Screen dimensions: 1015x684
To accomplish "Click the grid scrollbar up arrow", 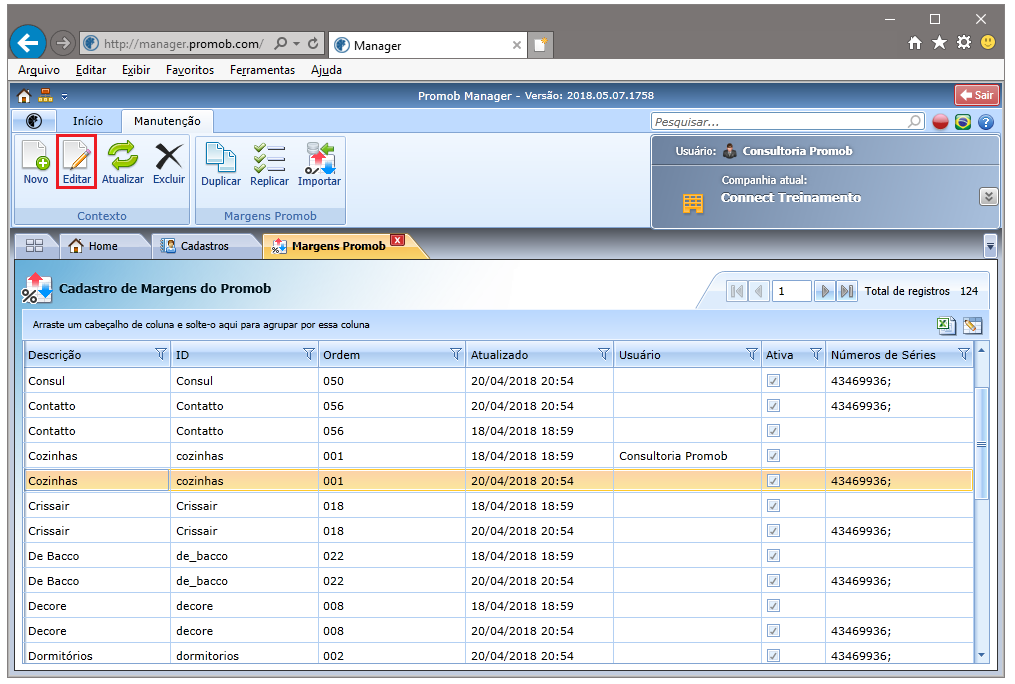I will point(981,350).
